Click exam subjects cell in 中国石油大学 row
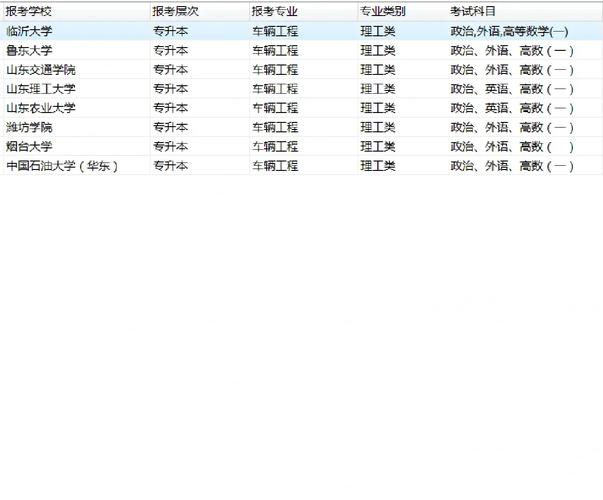Viewport: 603px width, 500px height. click(x=512, y=166)
